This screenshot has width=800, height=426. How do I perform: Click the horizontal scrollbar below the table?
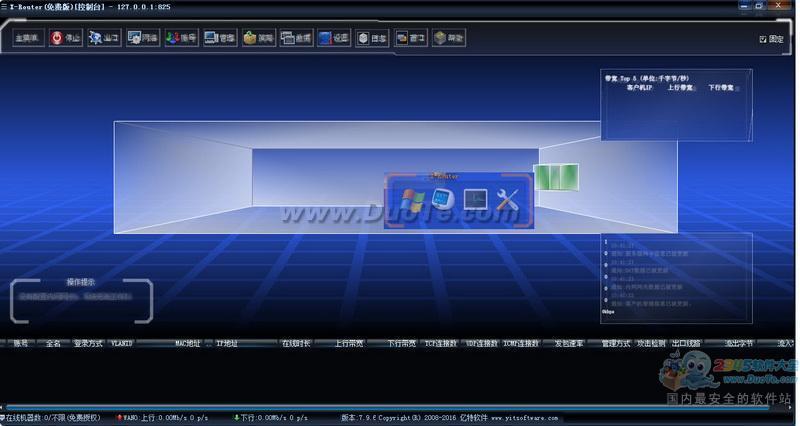coord(400,407)
